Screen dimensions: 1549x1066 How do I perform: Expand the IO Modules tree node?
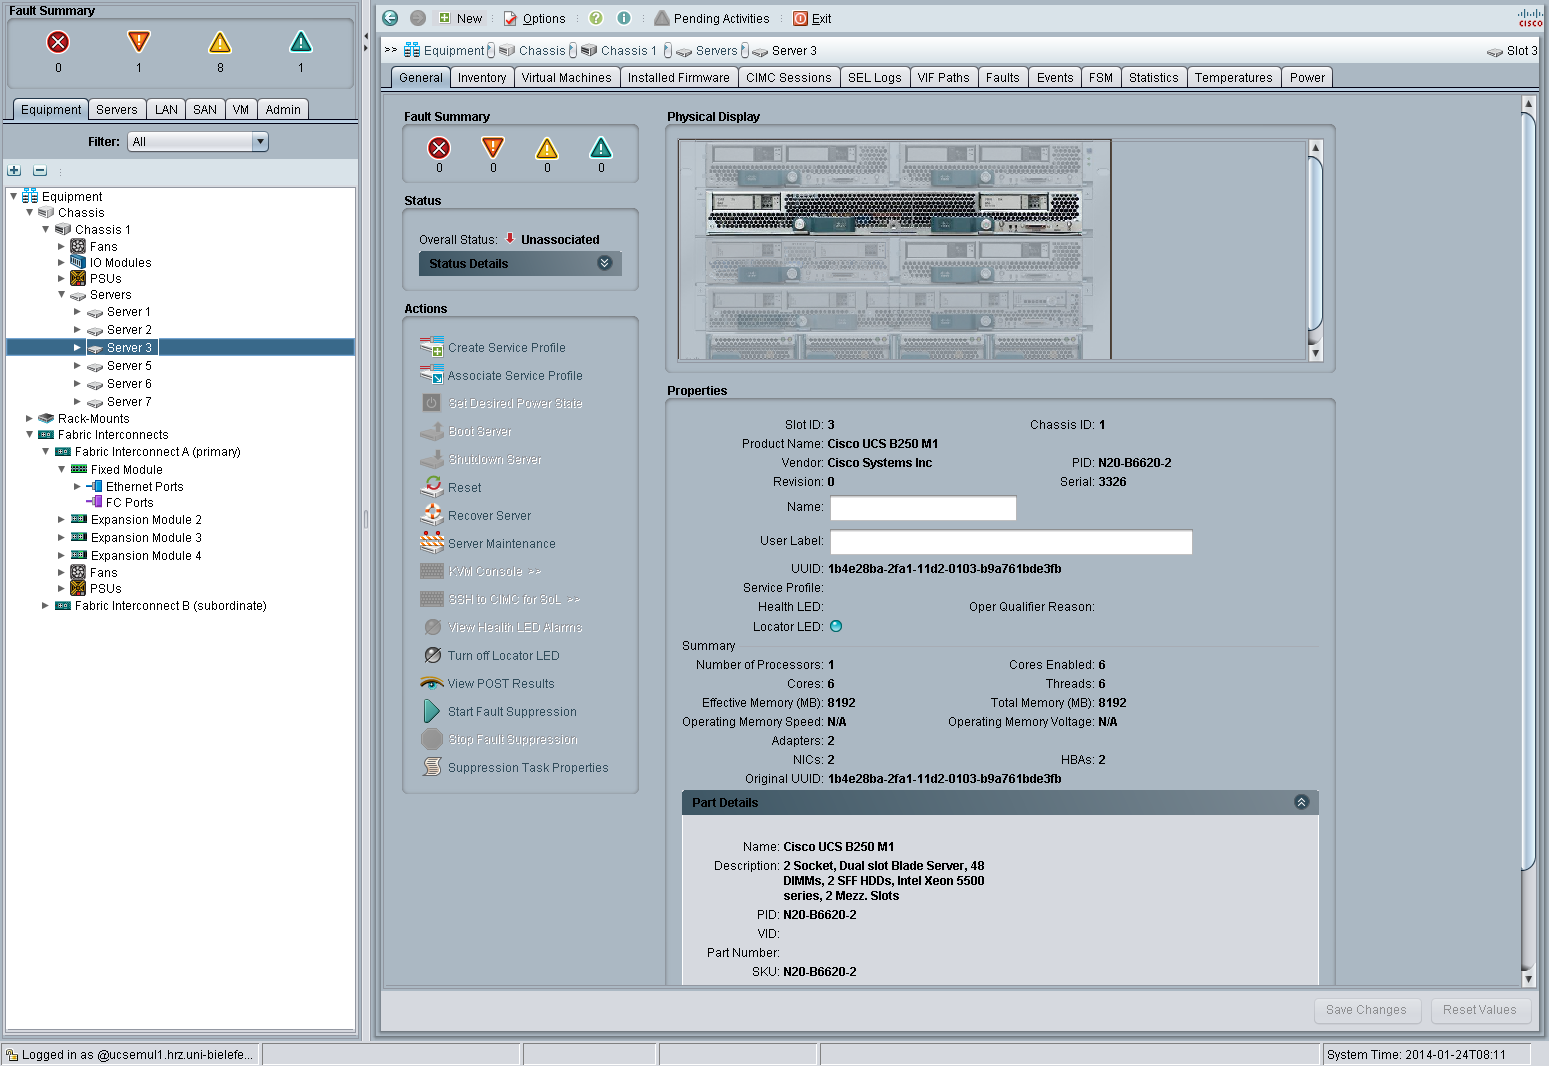point(62,262)
